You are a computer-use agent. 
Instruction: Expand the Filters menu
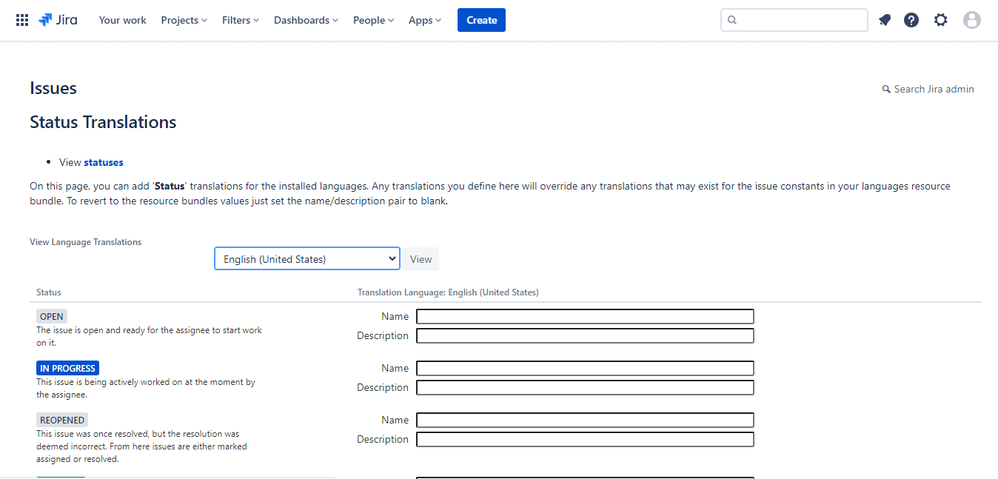[x=241, y=20]
